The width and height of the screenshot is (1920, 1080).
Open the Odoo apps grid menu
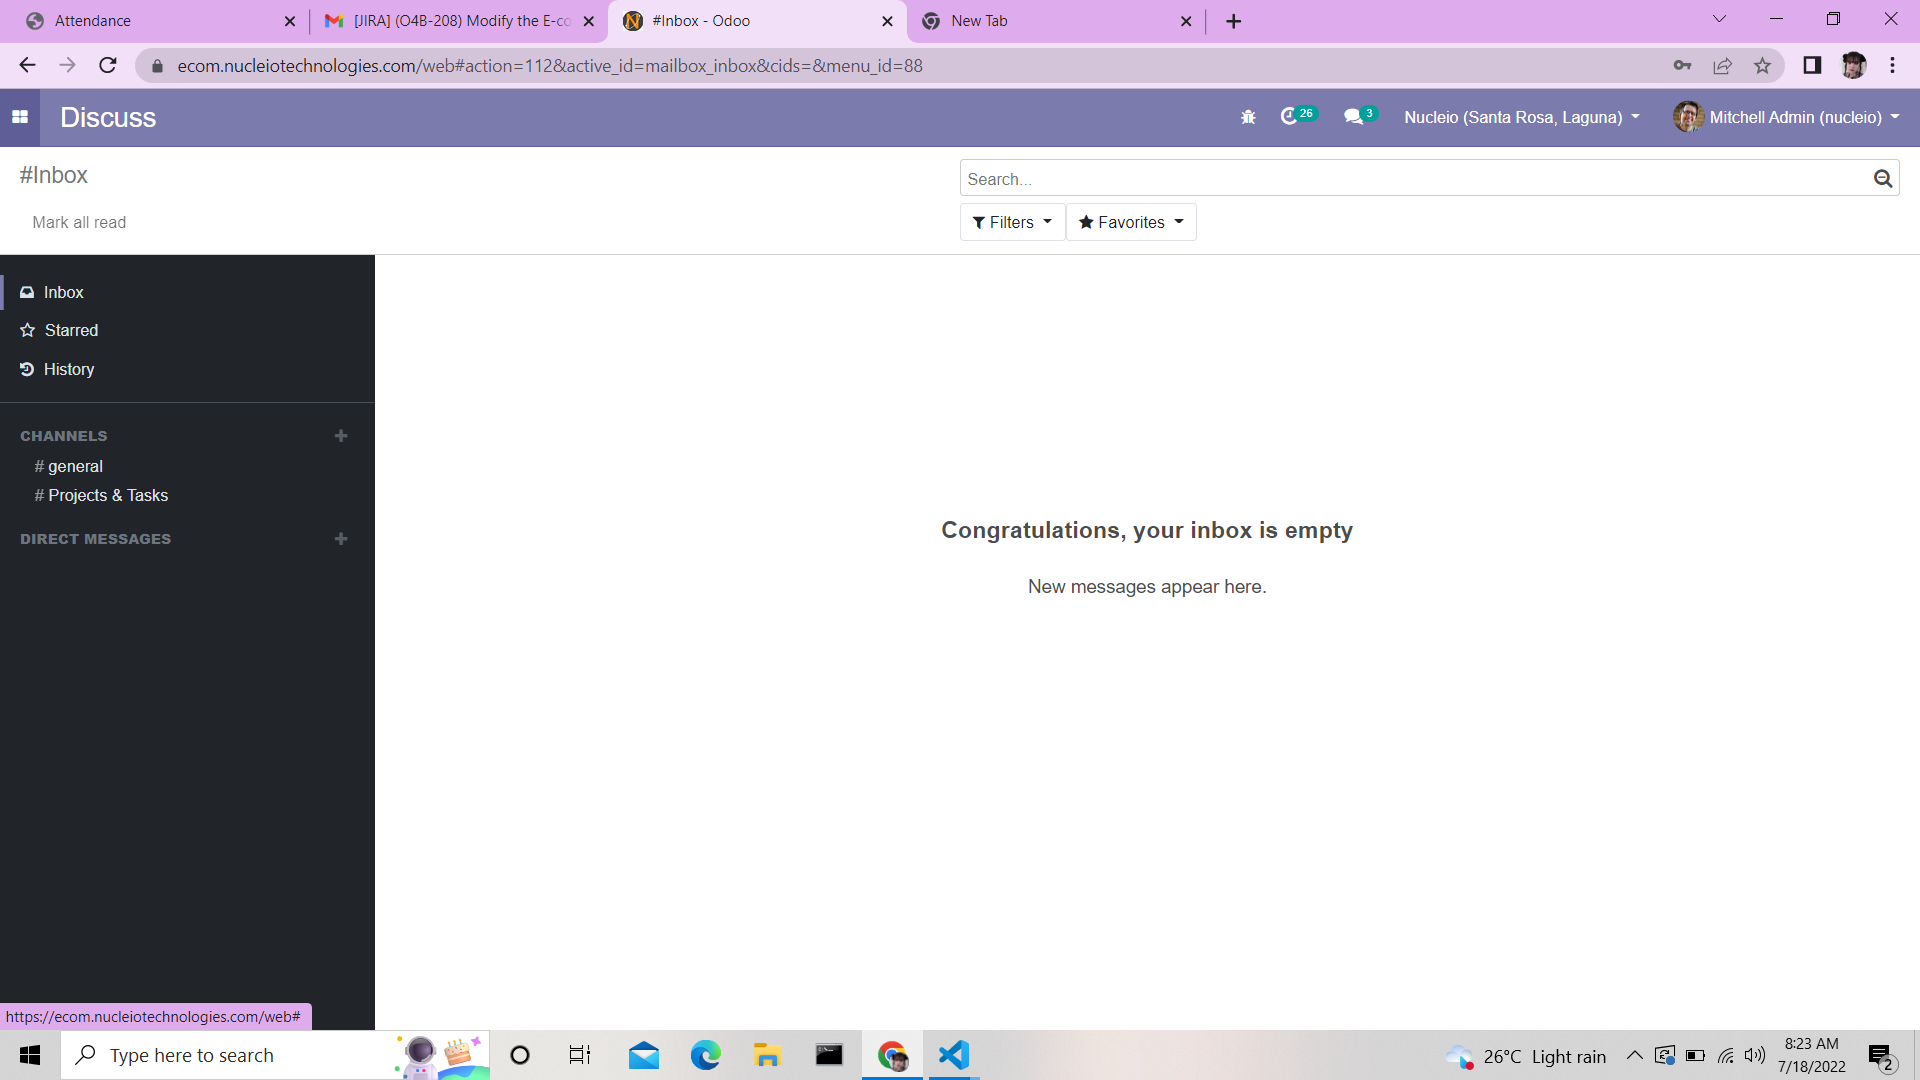tap(20, 117)
